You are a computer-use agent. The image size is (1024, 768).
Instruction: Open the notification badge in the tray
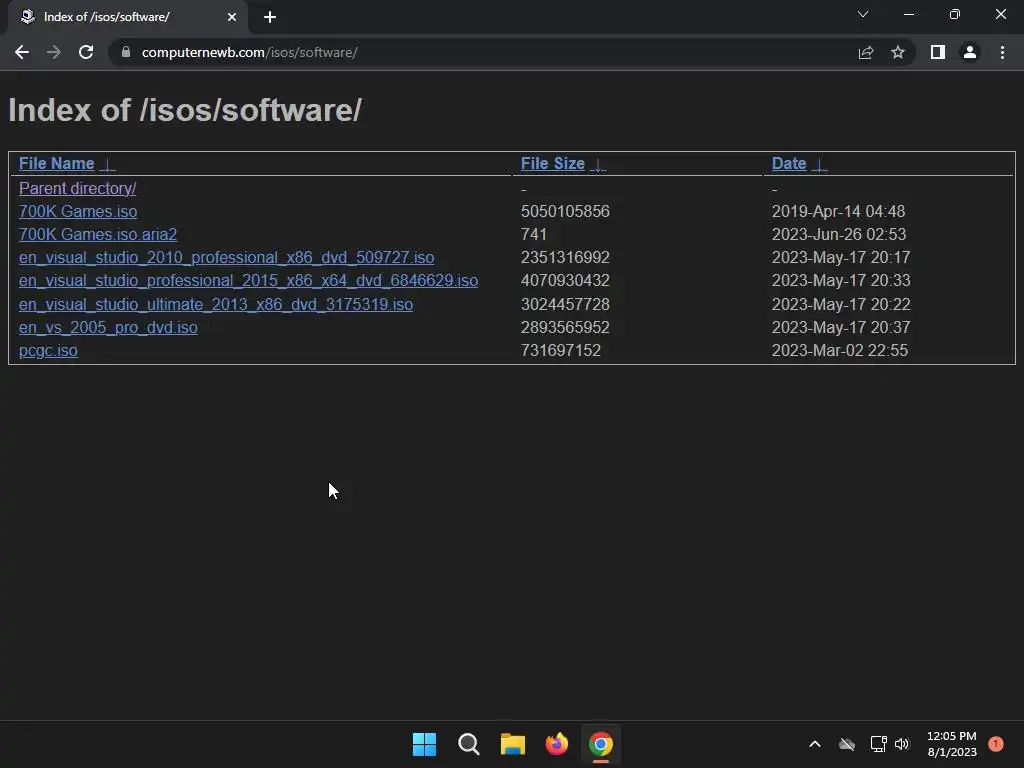pos(996,744)
